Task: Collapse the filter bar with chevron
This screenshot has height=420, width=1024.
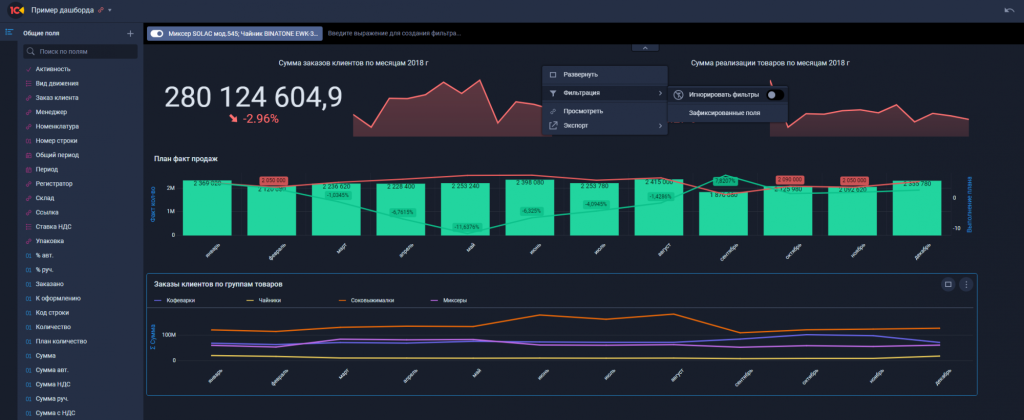Action: [646, 47]
